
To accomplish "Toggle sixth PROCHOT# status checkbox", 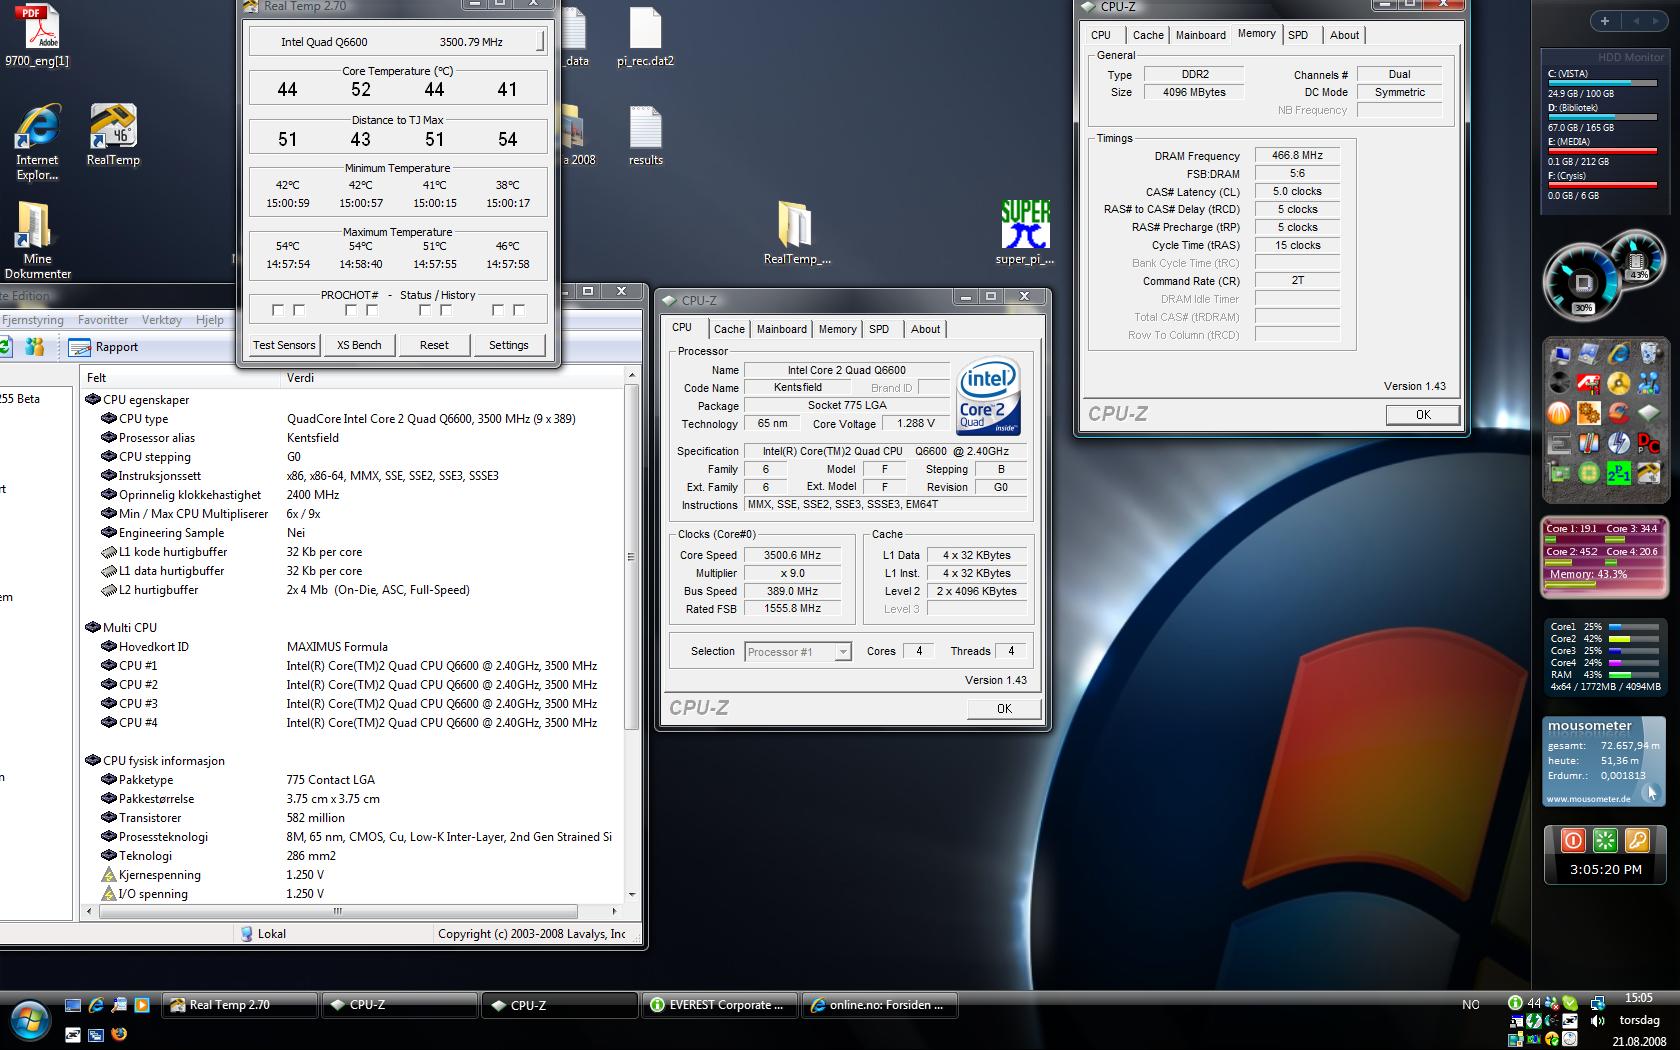I will (446, 311).
